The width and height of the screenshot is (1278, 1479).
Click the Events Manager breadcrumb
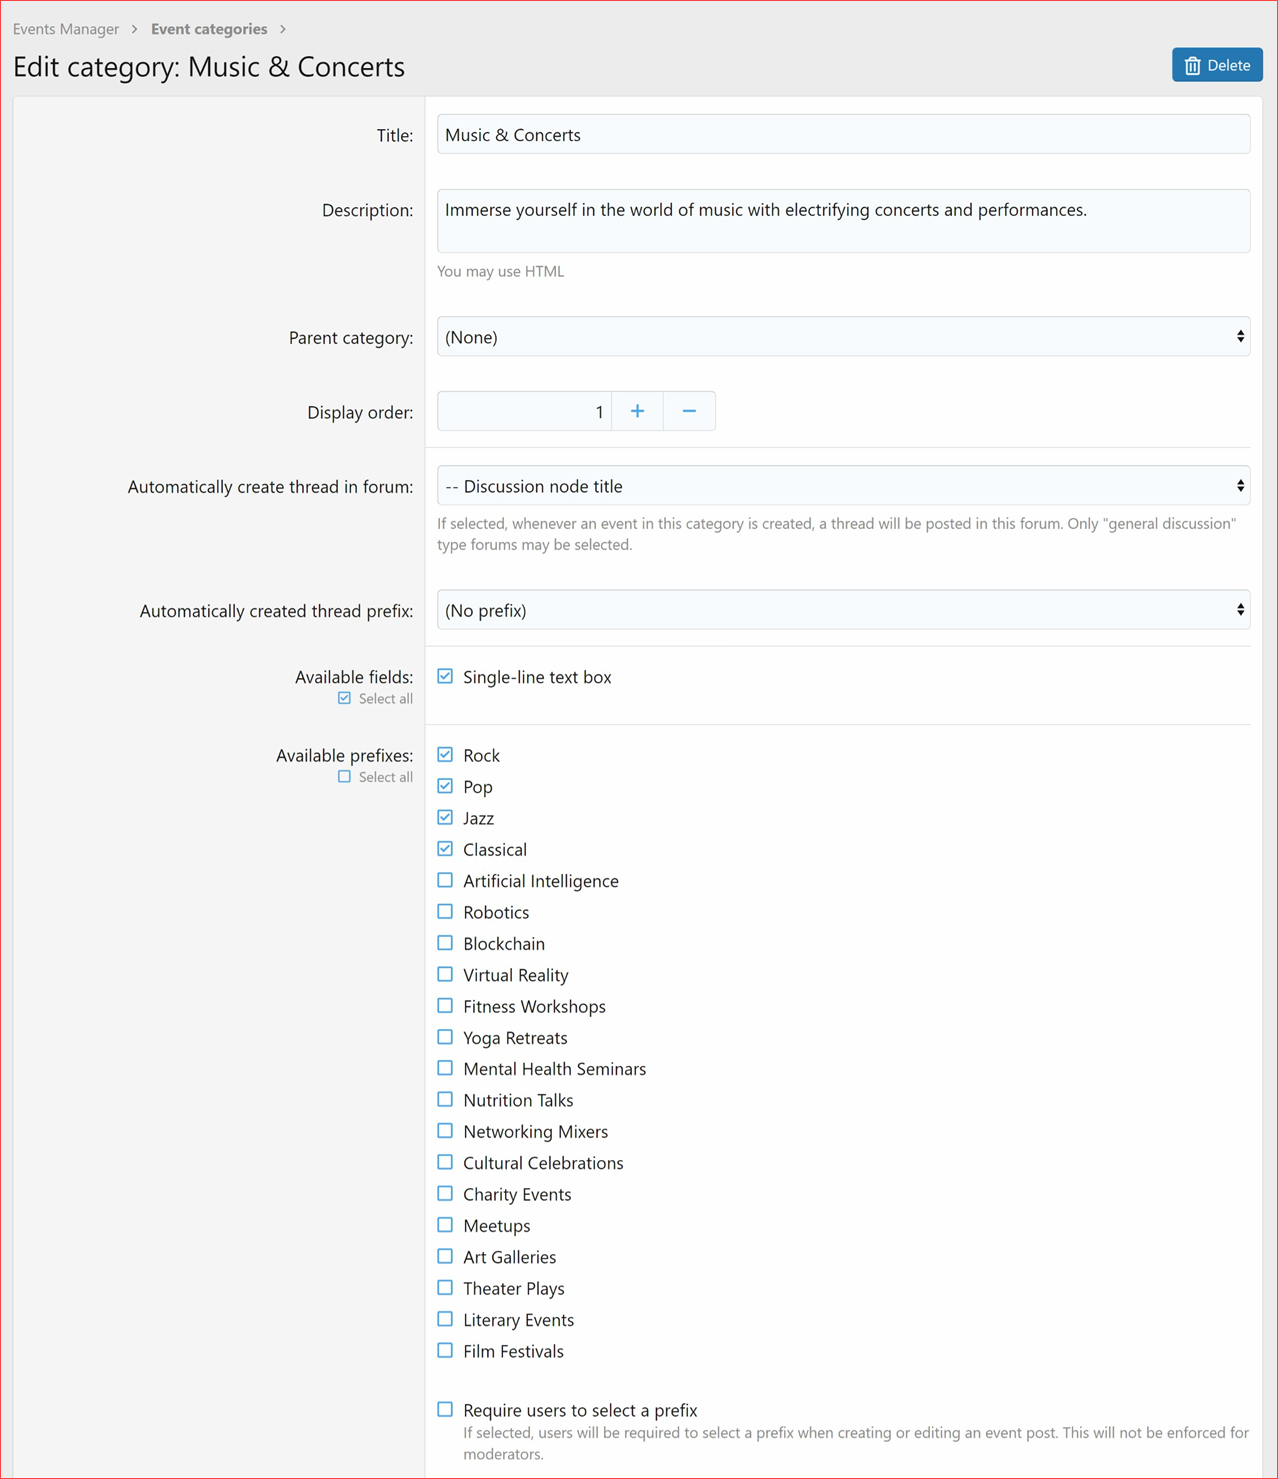pos(65,29)
